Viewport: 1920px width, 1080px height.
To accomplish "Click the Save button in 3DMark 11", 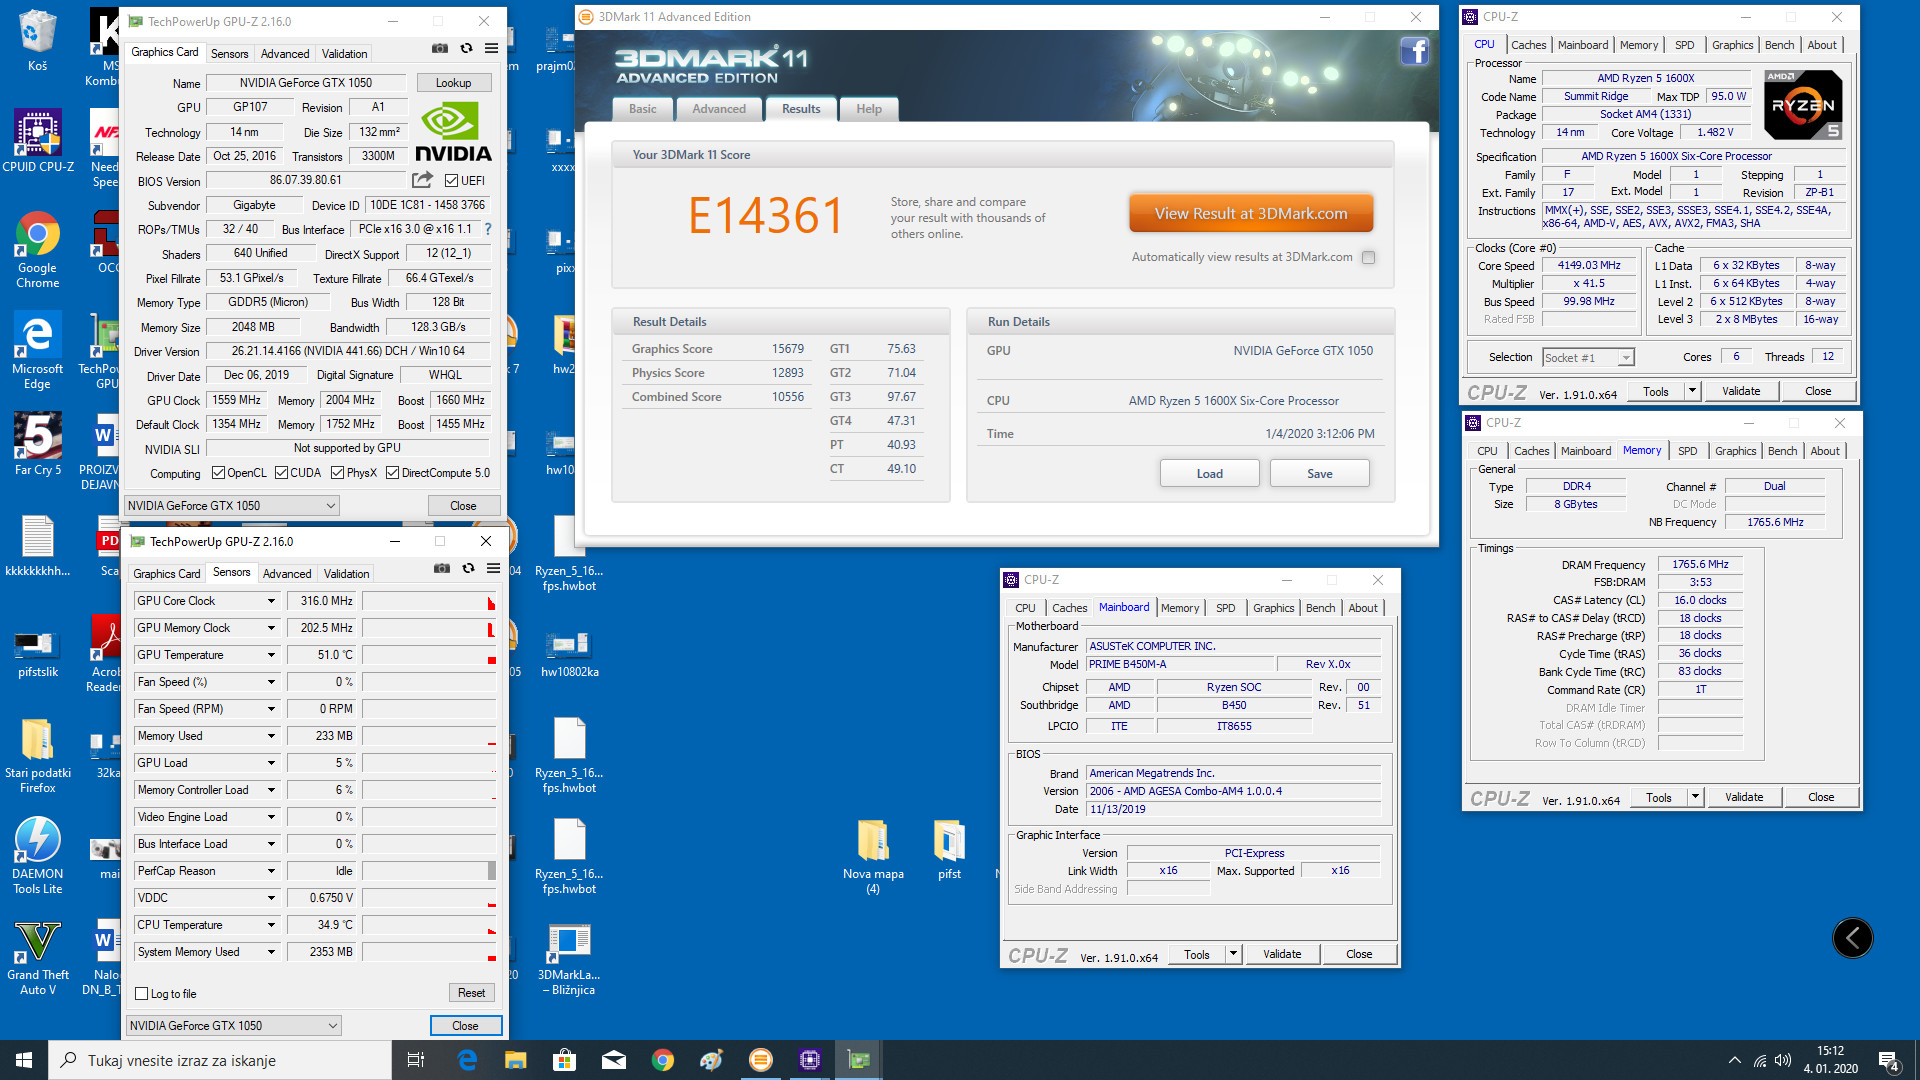I will 1319,474.
